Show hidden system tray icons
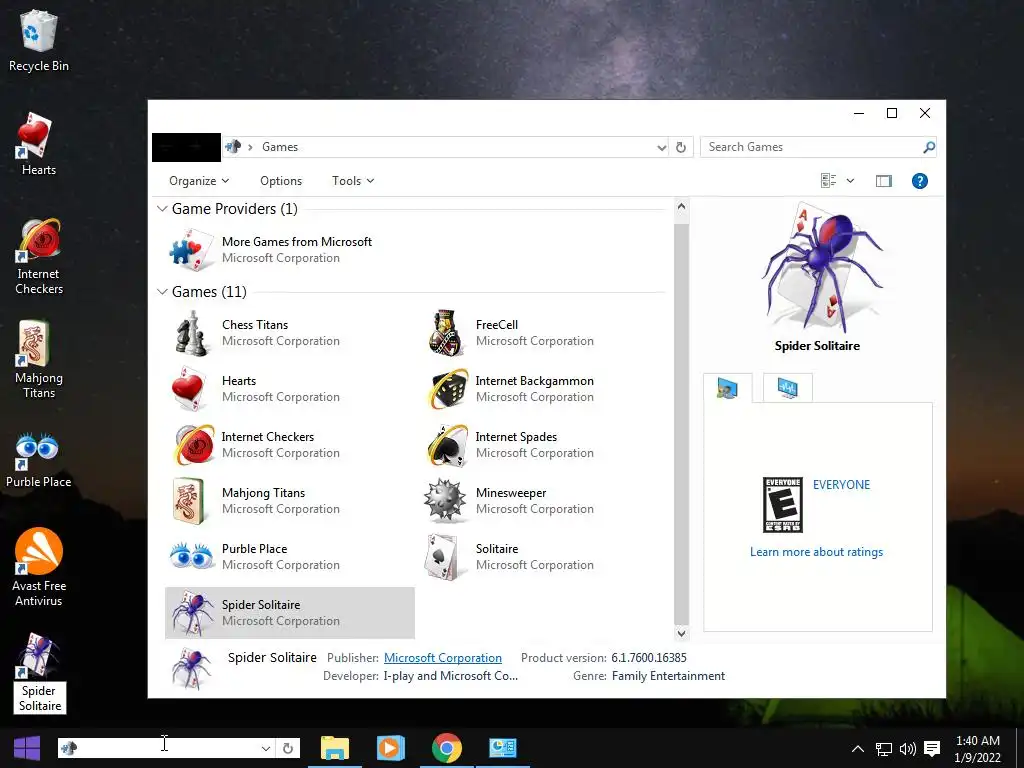 pyautogui.click(x=858, y=748)
